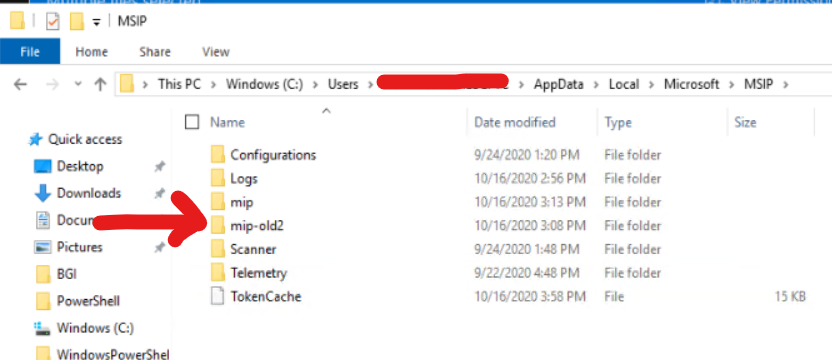Click the 'Logs' folder name
The height and width of the screenshot is (360, 832).
coord(244,179)
